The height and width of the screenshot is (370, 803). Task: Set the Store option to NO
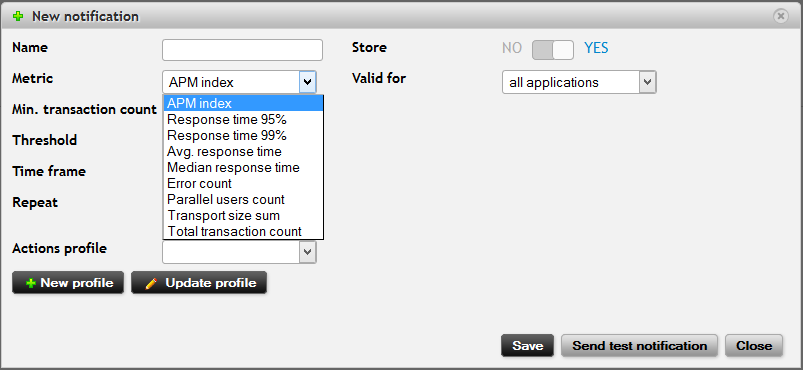click(x=512, y=48)
